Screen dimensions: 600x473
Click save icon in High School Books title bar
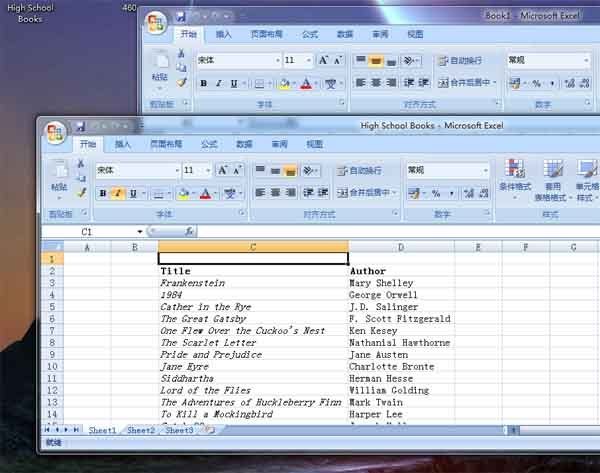80,126
